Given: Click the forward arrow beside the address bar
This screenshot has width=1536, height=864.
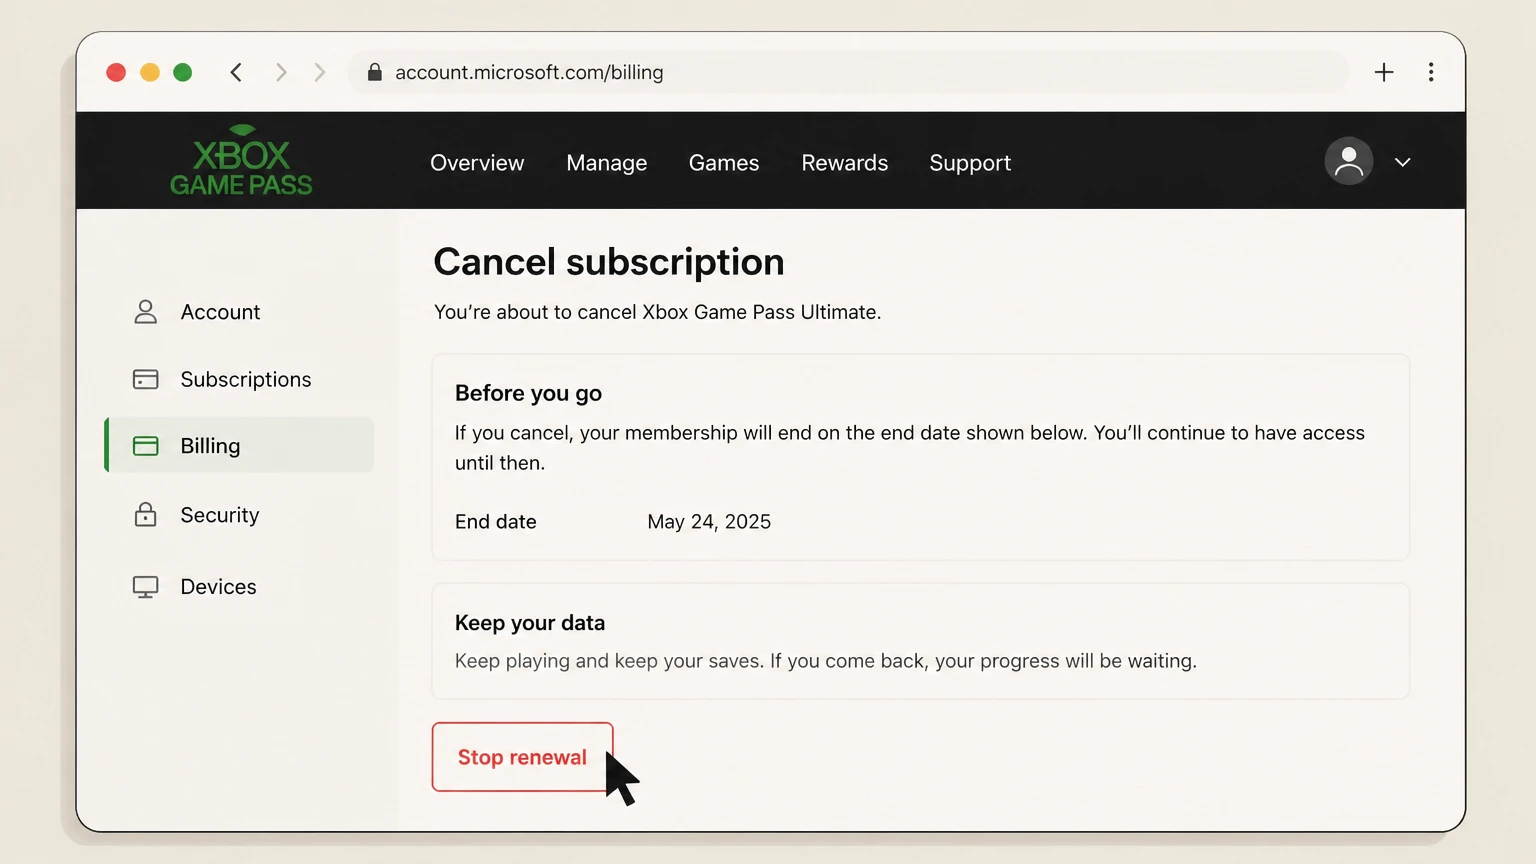Looking at the screenshot, I should [320, 72].
